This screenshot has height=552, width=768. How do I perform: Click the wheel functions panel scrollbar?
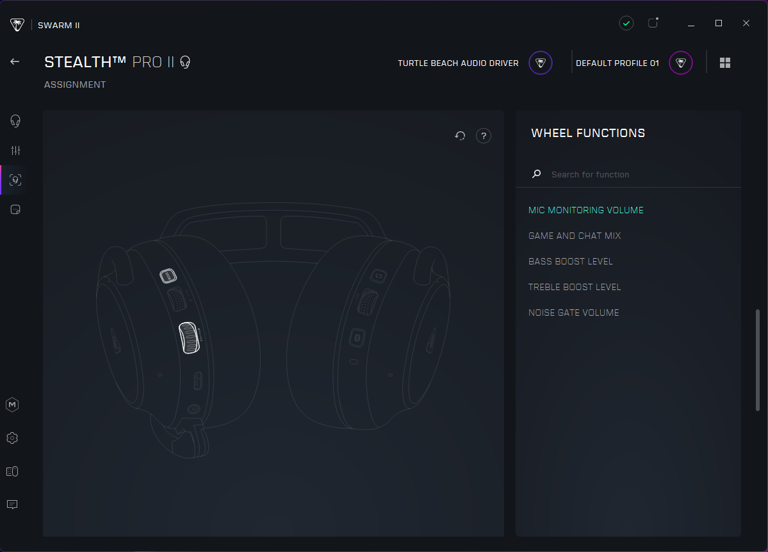pyautogui.click(x=758, y=360)
